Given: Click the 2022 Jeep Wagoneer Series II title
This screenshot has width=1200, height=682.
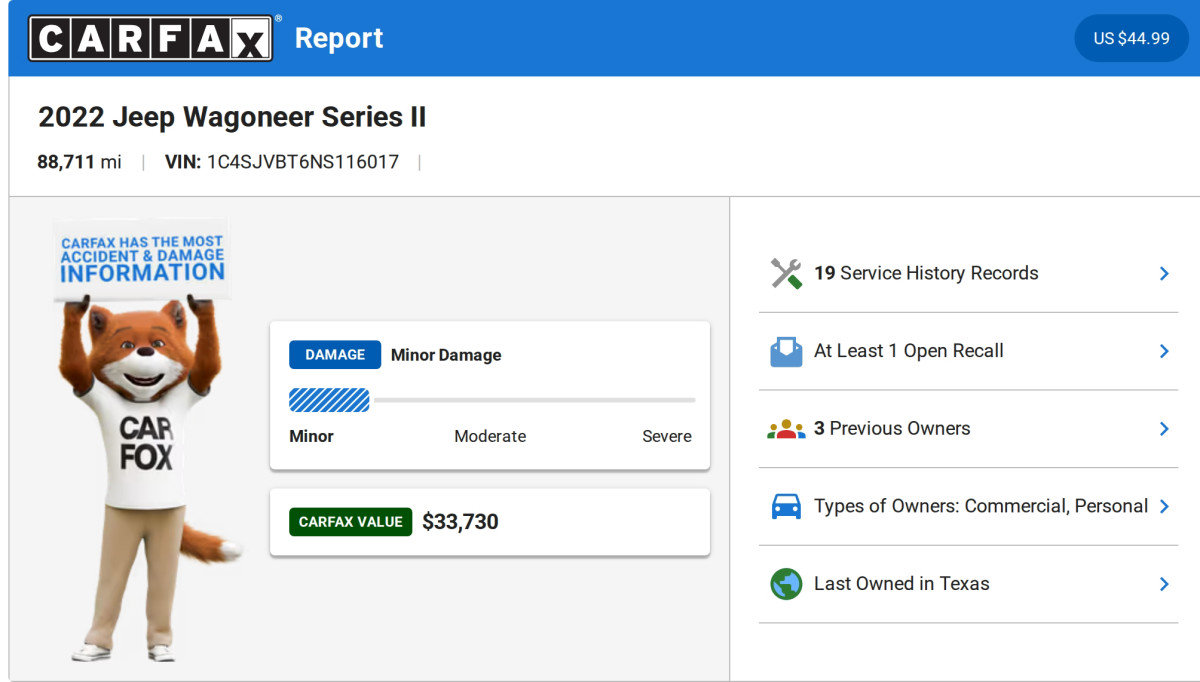Looking at the screenshot, I should coord(232,117).
